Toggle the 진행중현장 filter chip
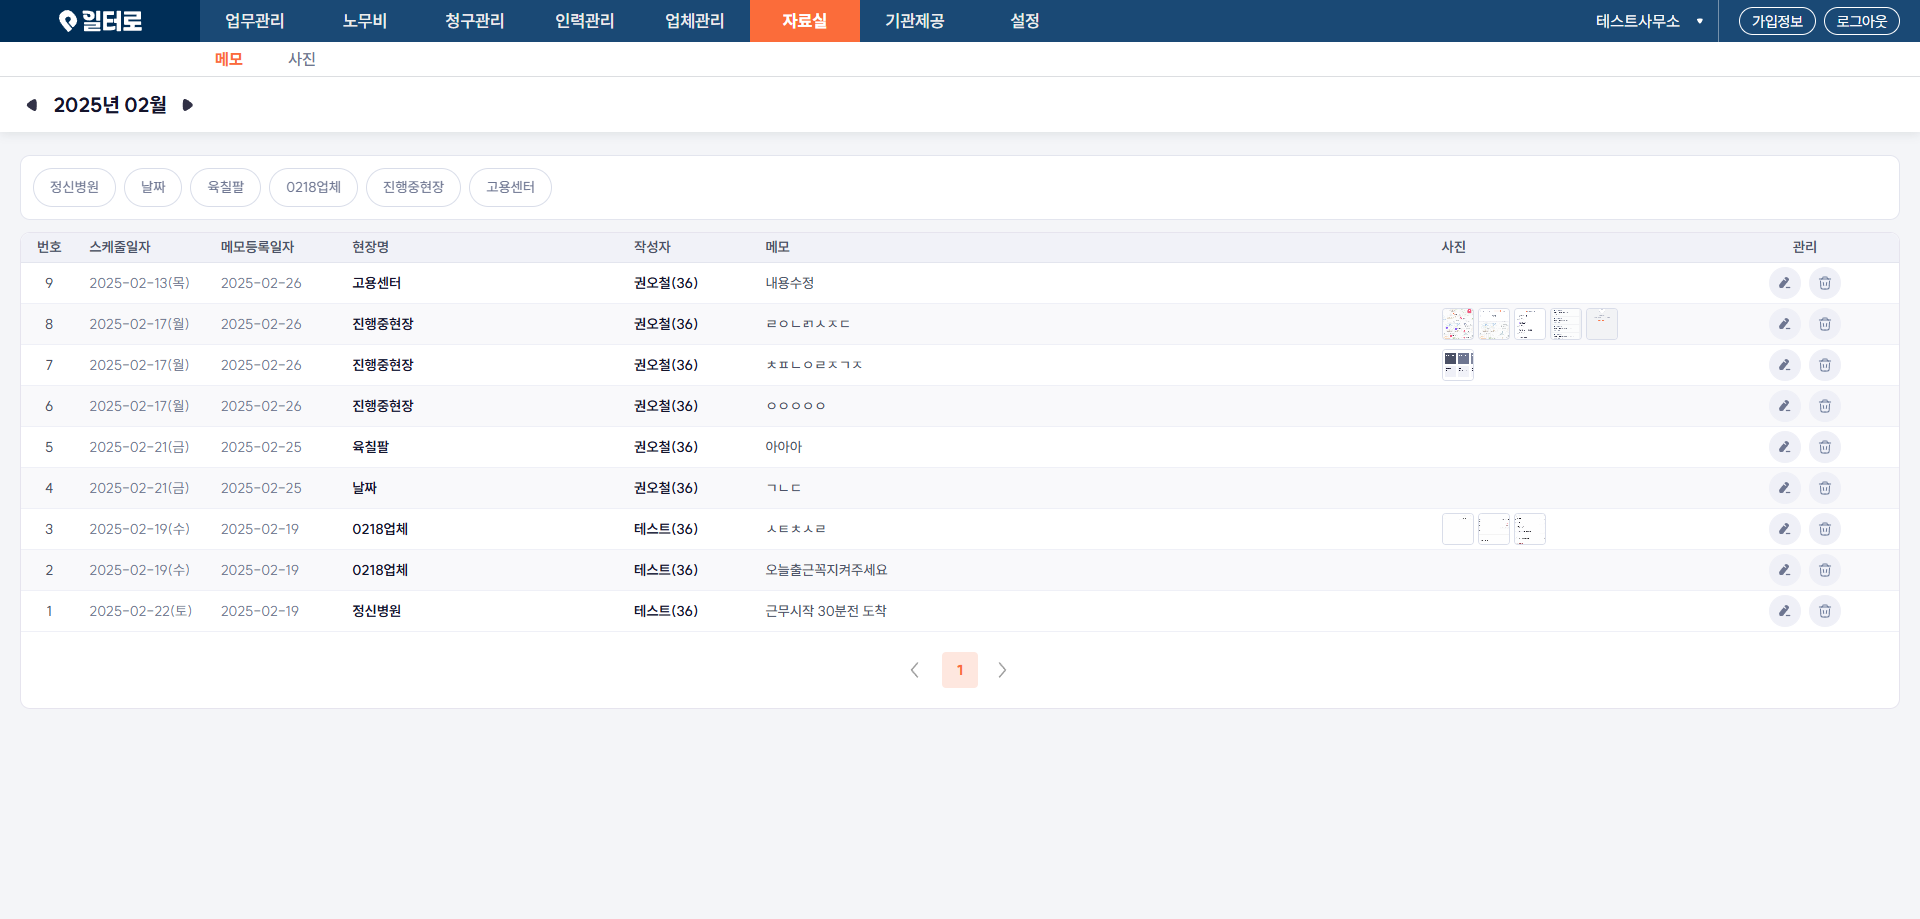The width and height of the screenshot is (1920, 919). 413,187
